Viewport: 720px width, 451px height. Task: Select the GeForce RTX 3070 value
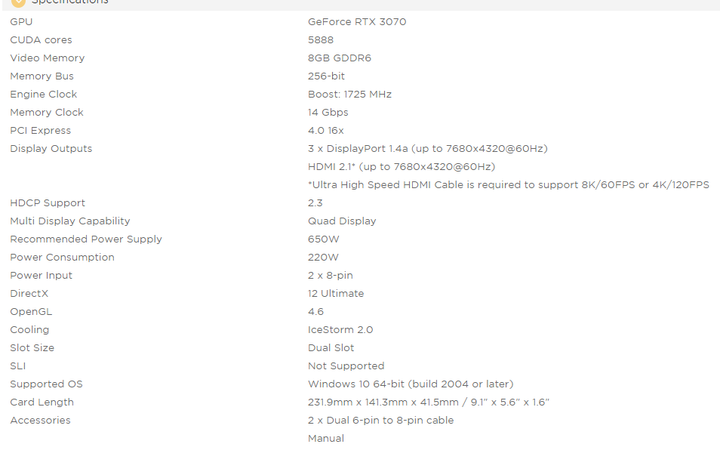point(357,22)
